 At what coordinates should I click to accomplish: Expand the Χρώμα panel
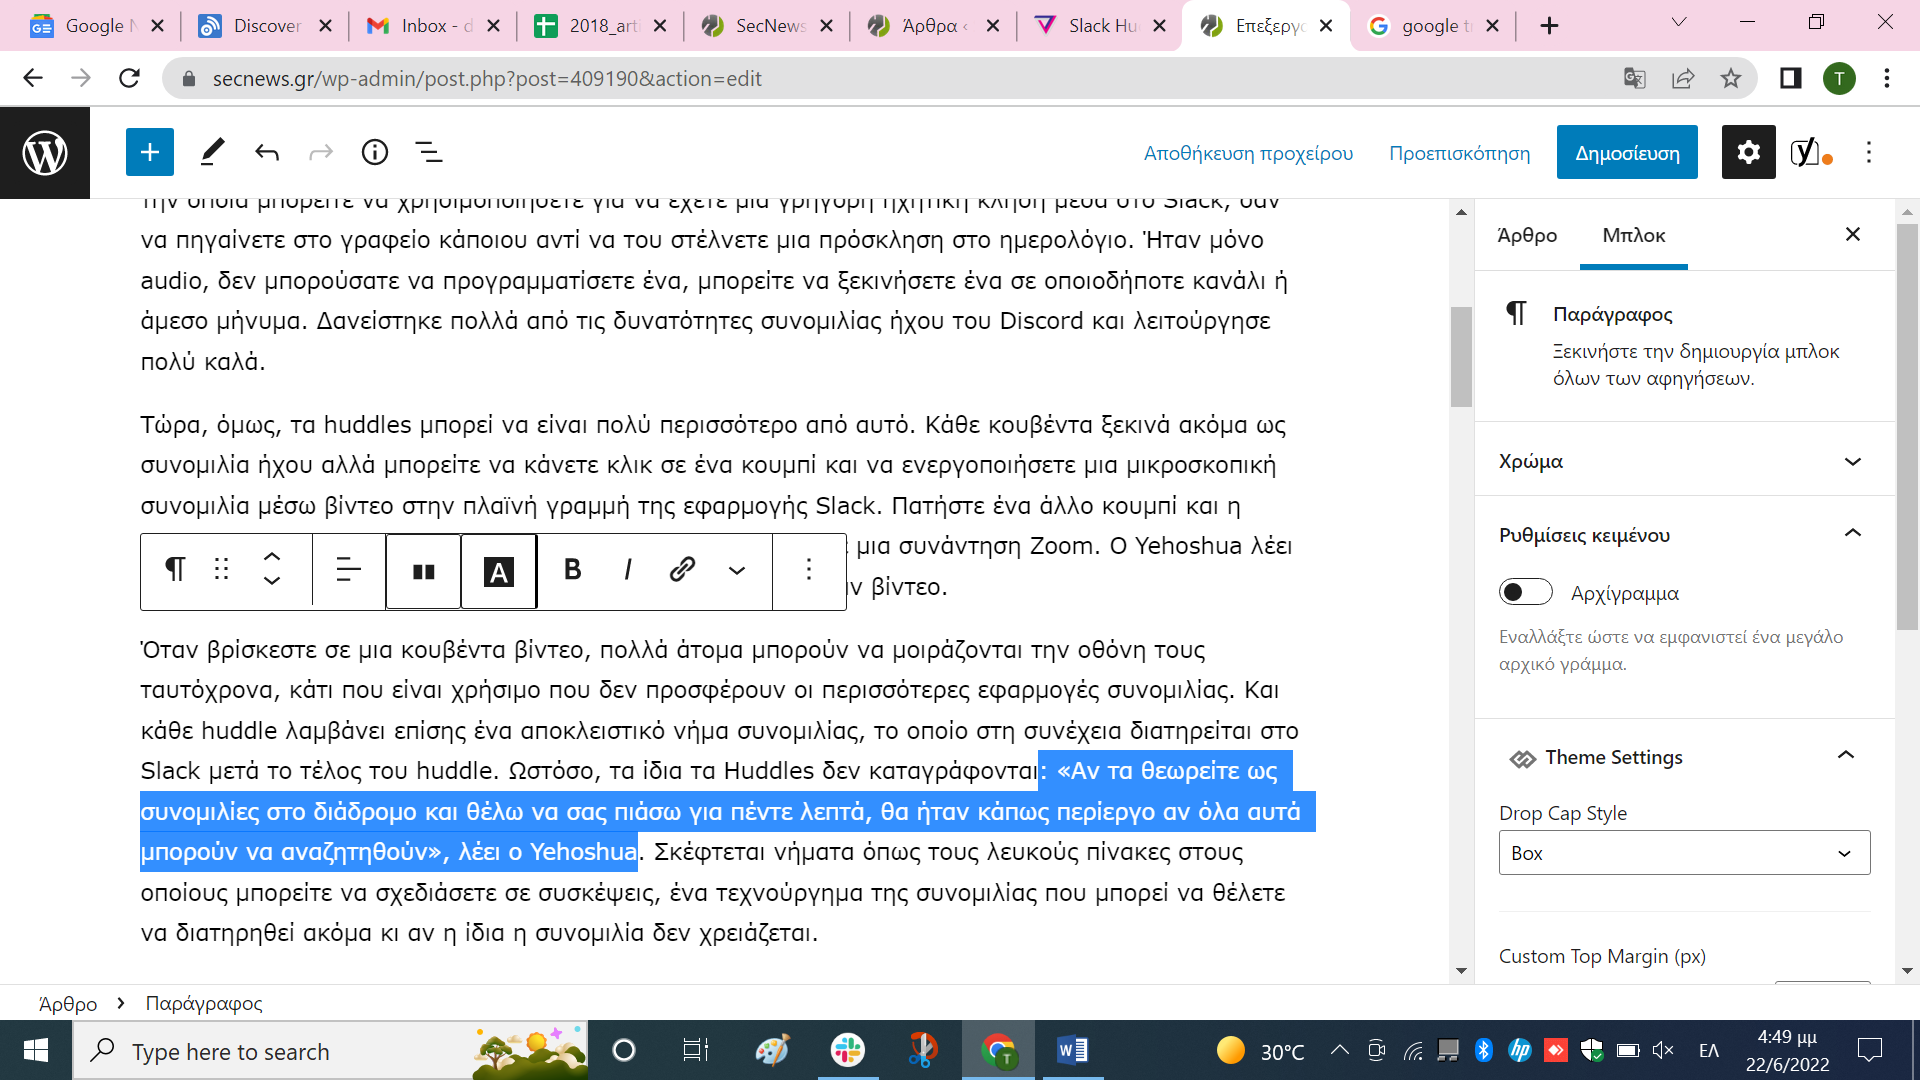pos(1684,461)
